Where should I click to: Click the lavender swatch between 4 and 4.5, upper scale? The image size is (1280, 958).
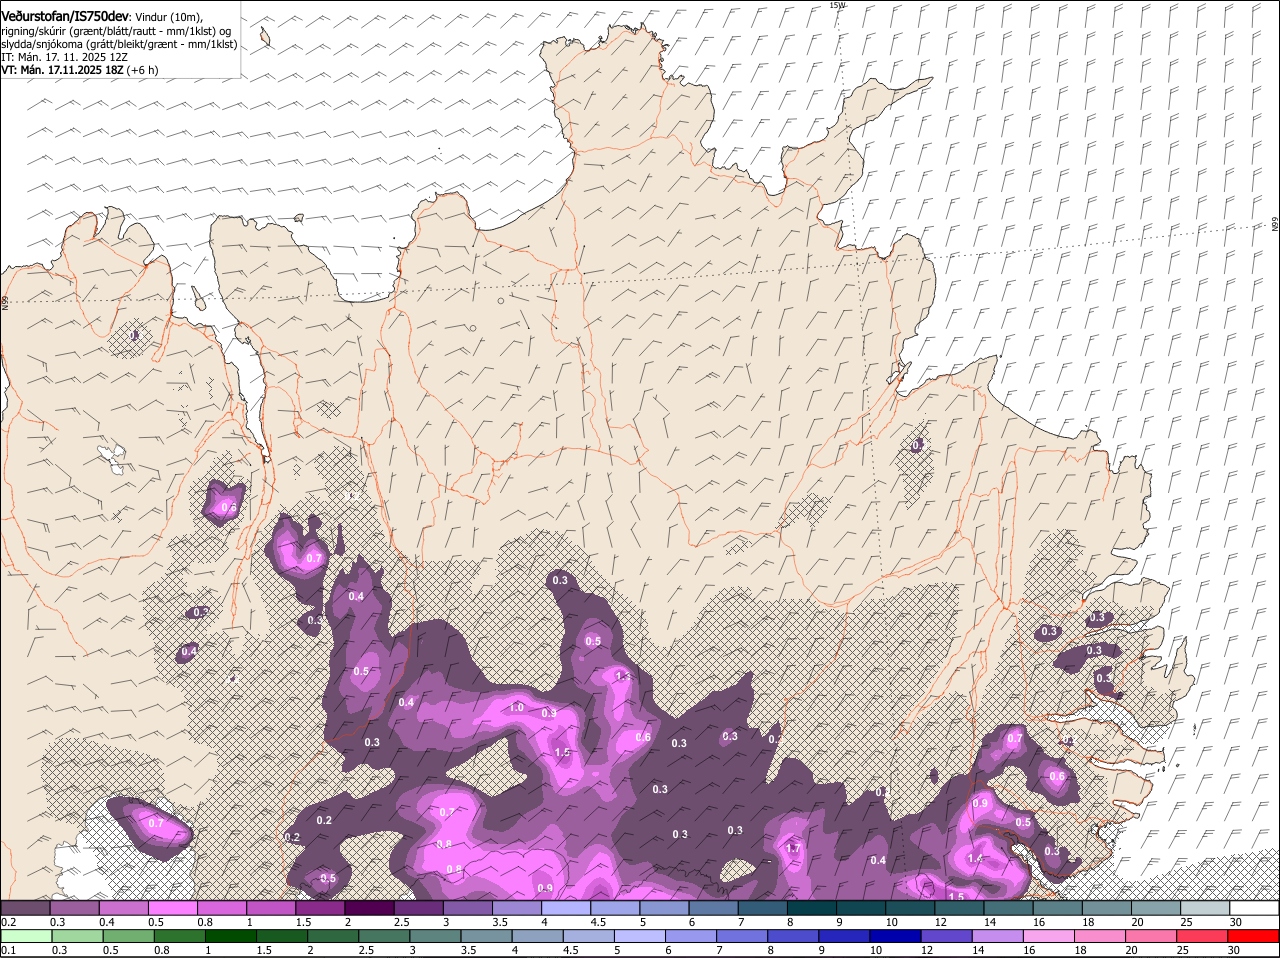point(566,908)
